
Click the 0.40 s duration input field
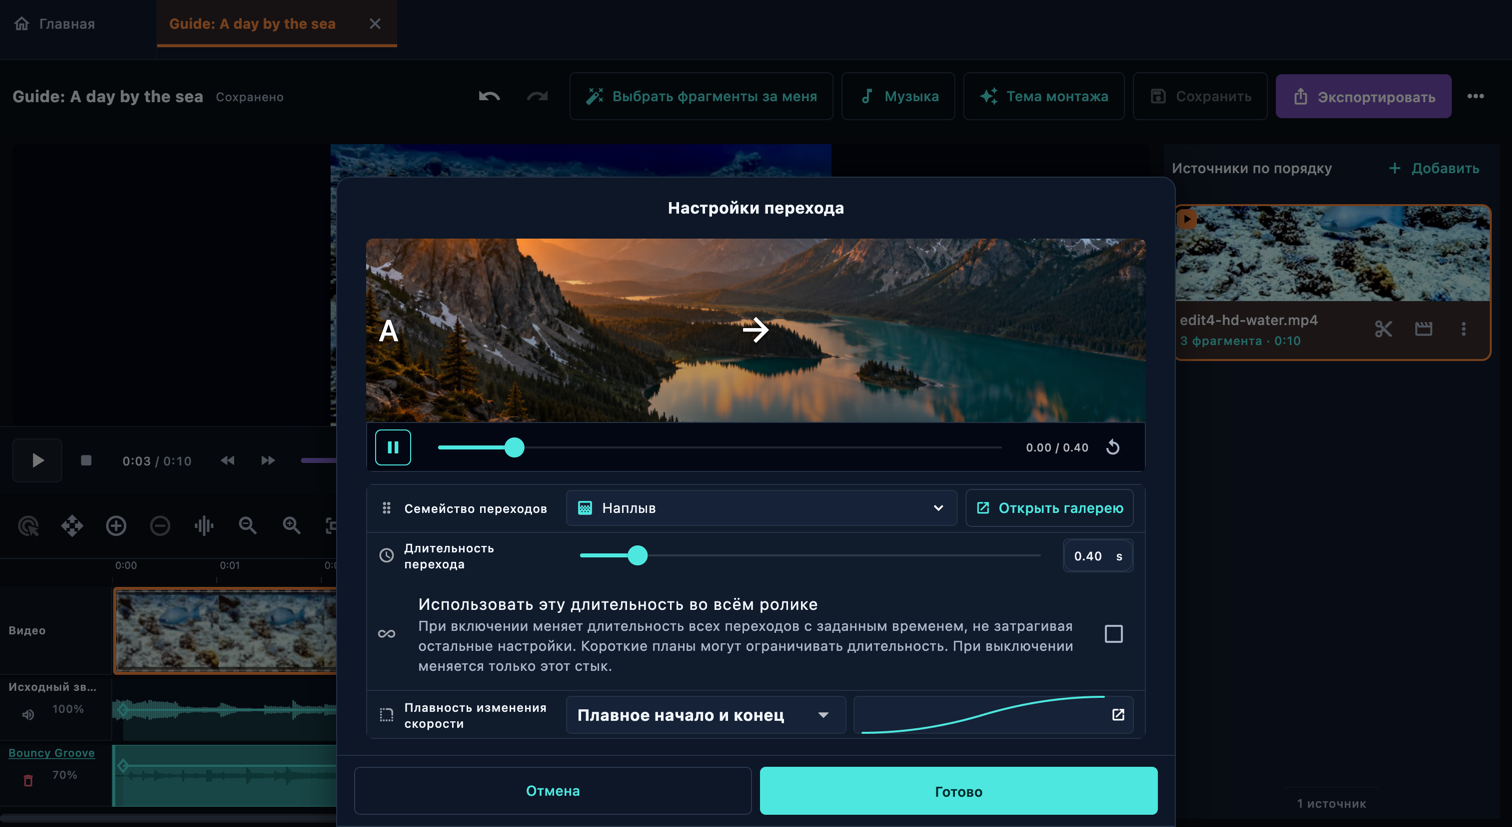pos(1097,556)
